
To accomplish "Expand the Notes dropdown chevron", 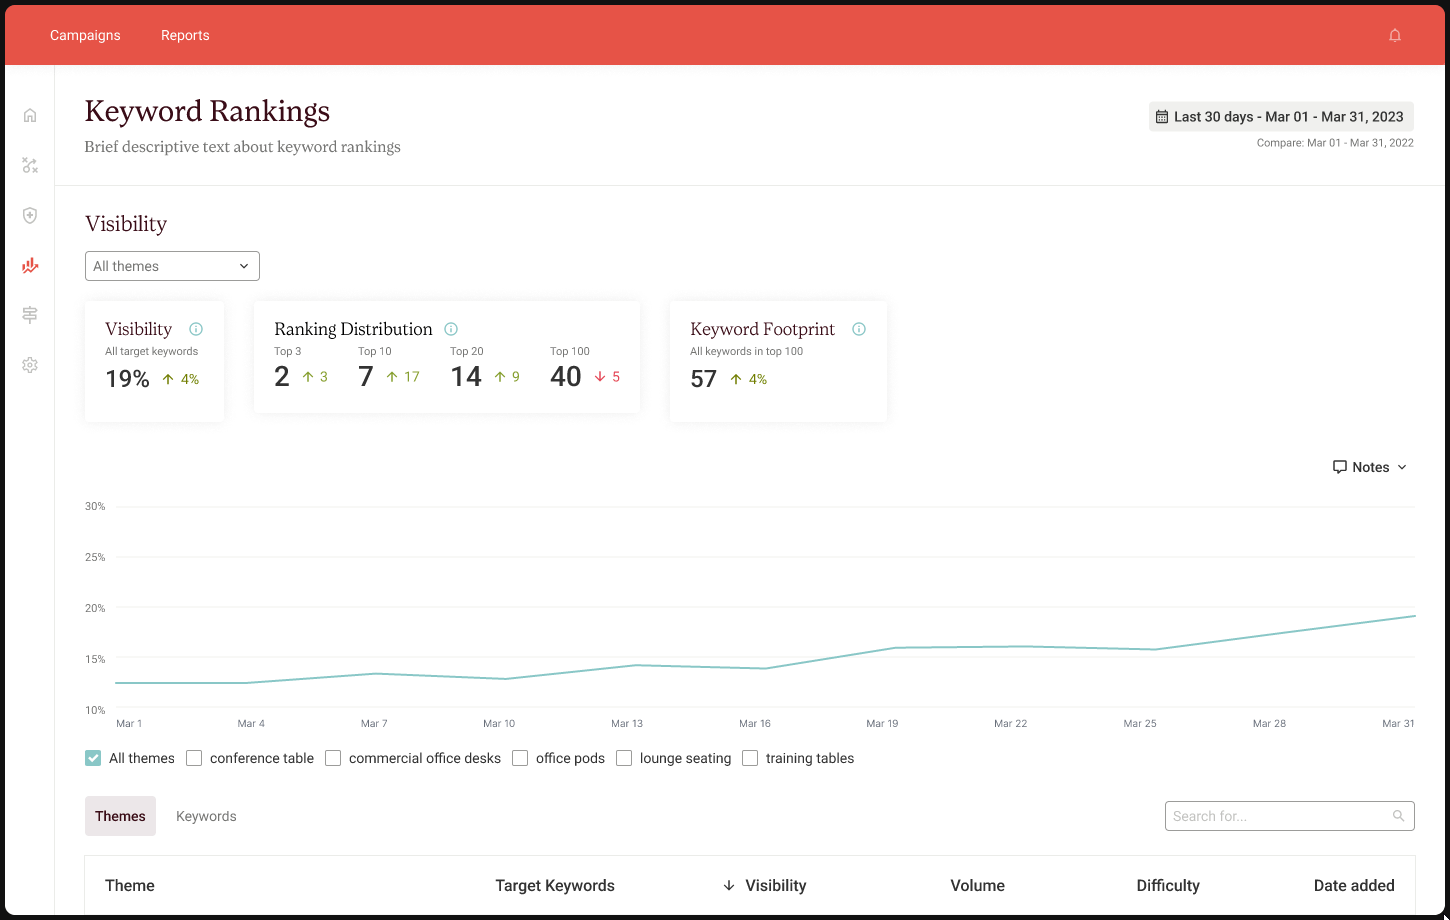I will [1402, 467].
